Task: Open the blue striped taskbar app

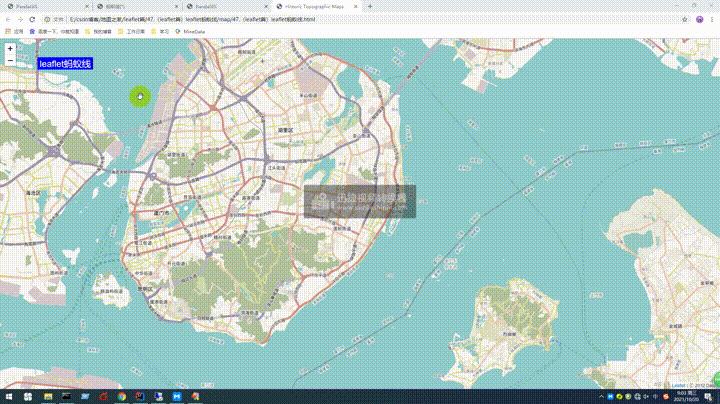Action: coord(85,397)
